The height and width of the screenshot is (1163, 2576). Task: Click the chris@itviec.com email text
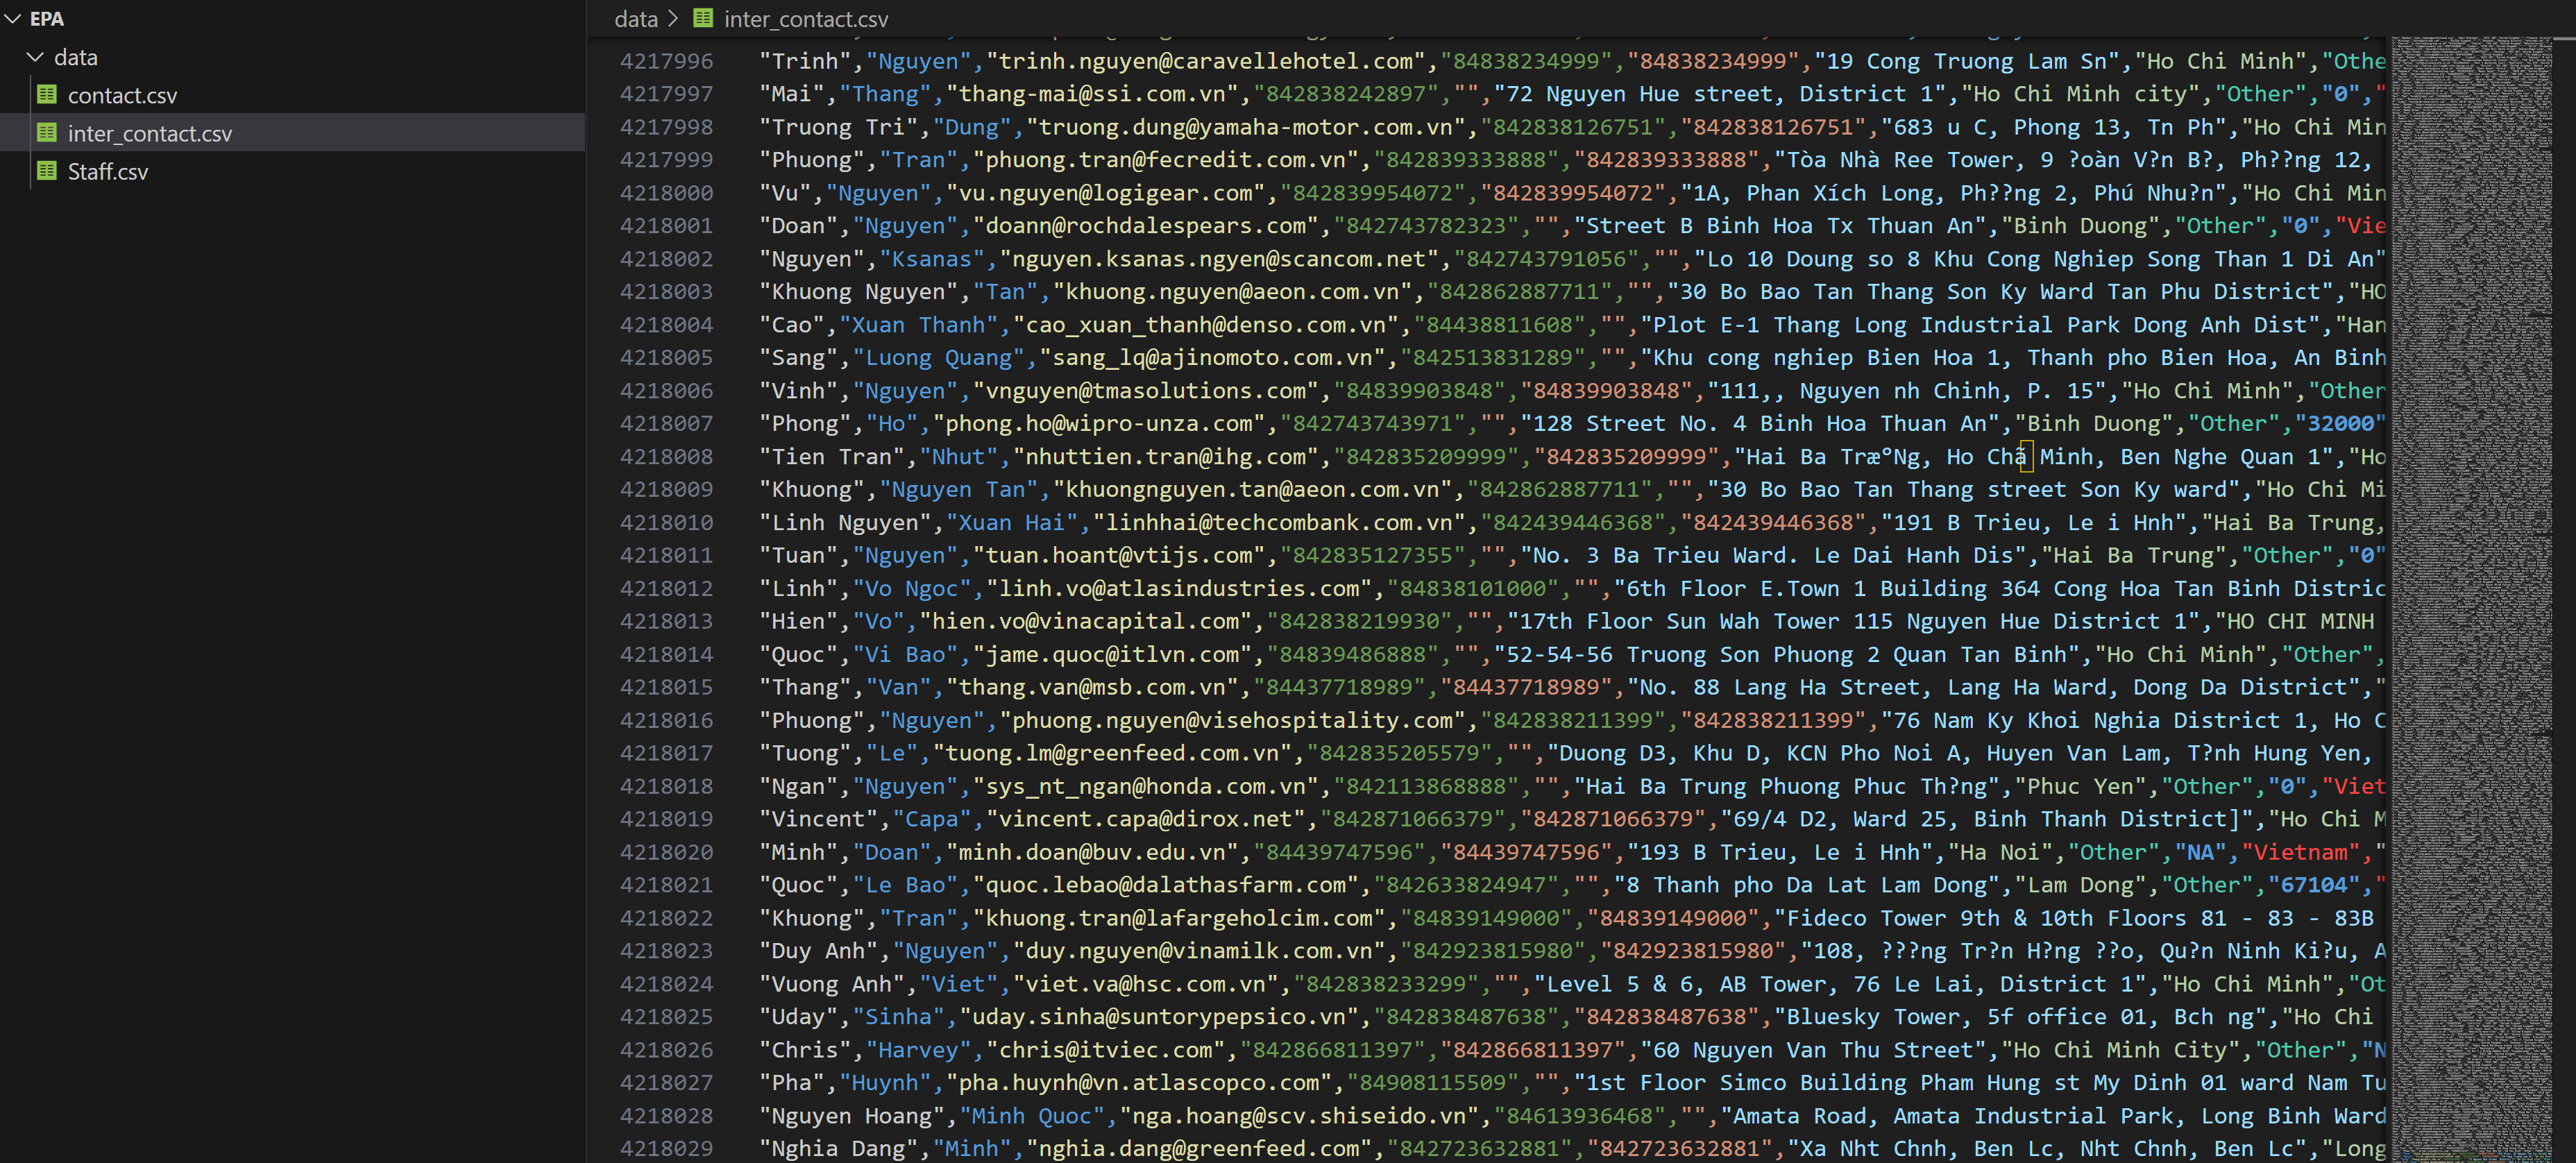coord(1106,1050)
